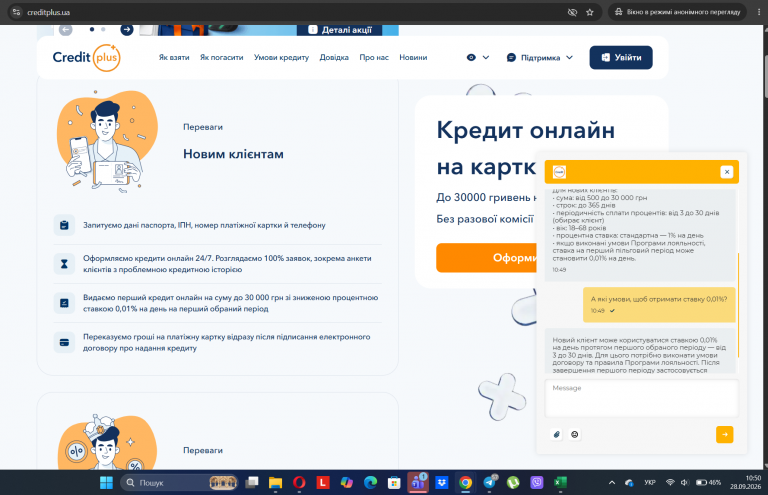Open File Explorer from taskbar
This screenshot has height=495, width=768.
click(275, 483)
